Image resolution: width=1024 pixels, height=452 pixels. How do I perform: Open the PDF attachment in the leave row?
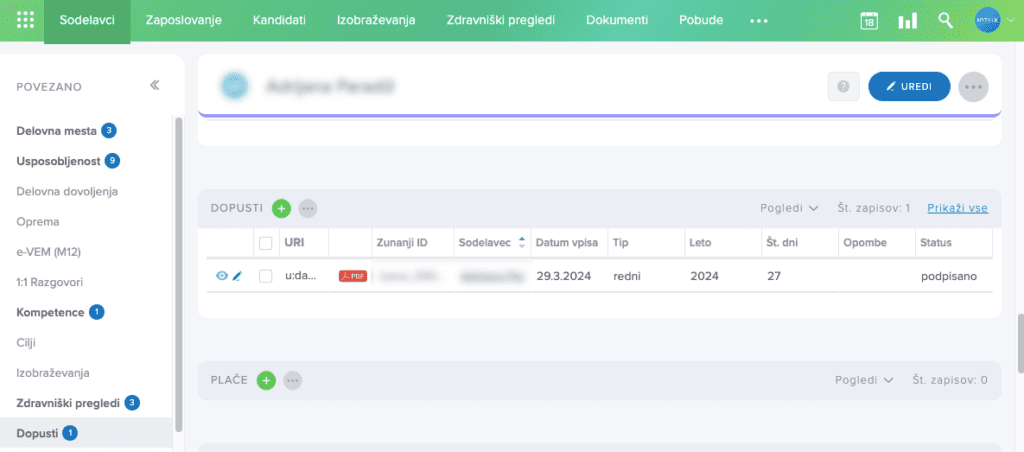pyautogui.click(x=351, y=276)
